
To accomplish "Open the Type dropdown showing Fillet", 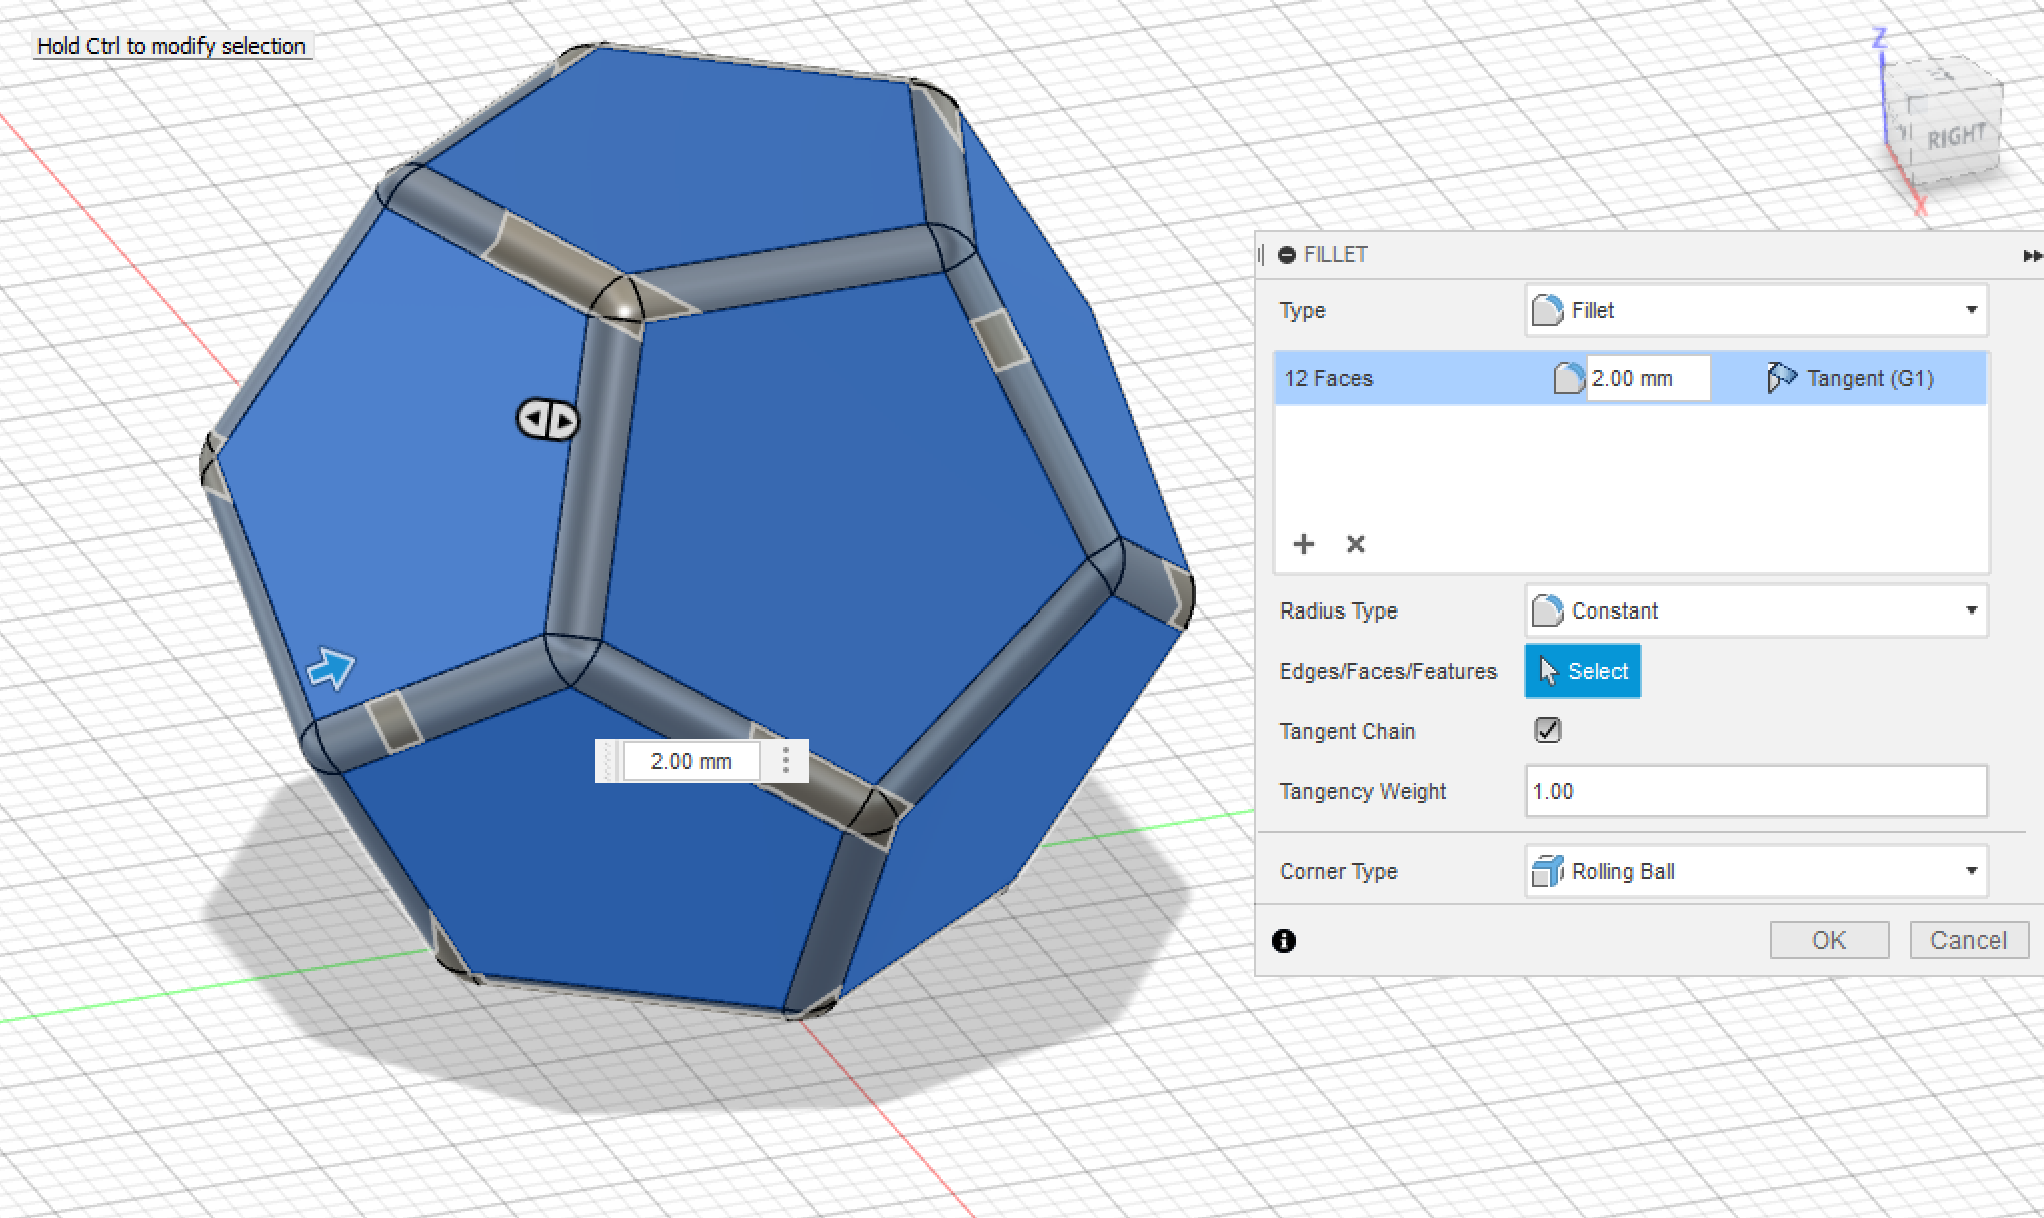I will click(x=1756, y=310).
